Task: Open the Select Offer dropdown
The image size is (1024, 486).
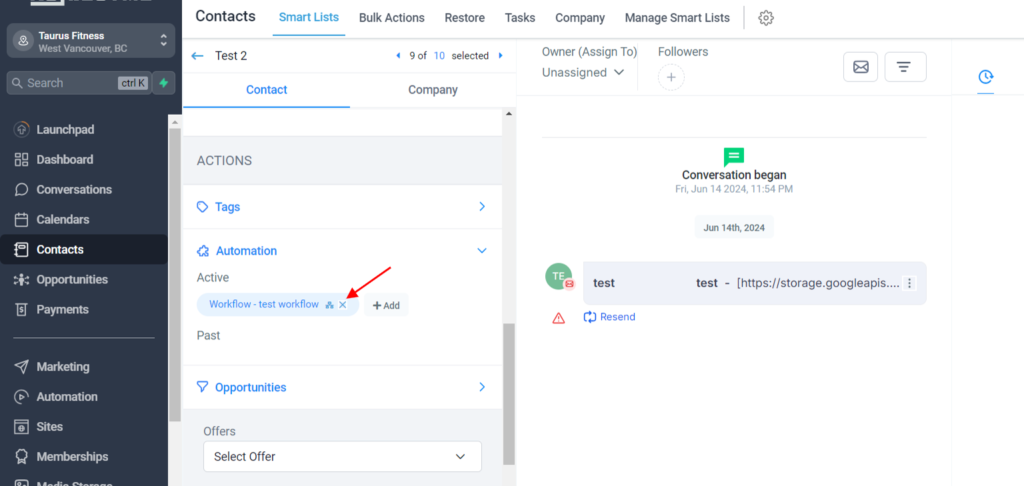Action: (342, 456)
